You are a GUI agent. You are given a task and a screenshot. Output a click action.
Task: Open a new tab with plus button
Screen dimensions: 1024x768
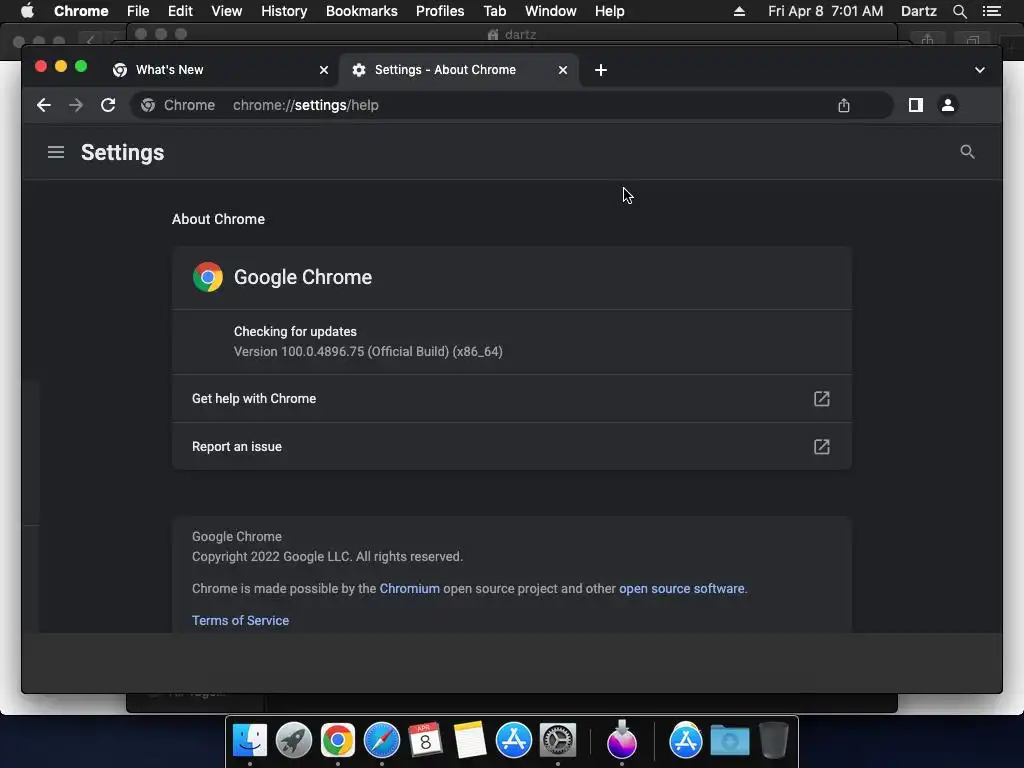[601, 70]
